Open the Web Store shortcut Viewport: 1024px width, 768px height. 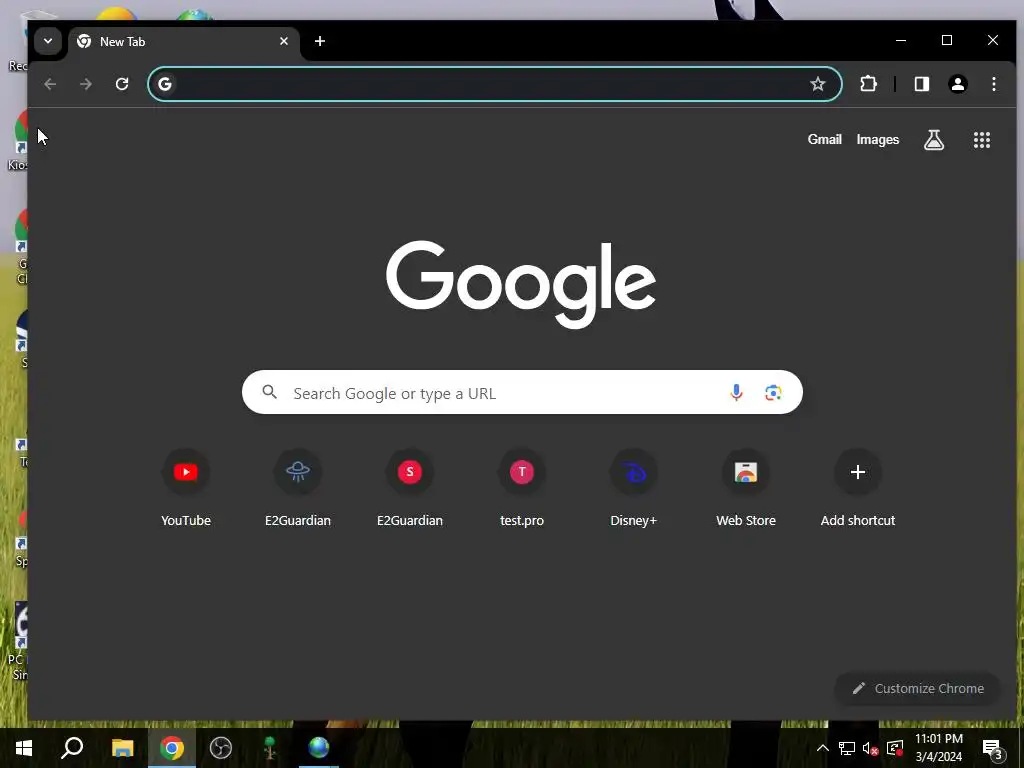pyautogui.click(x=746, y=488)
